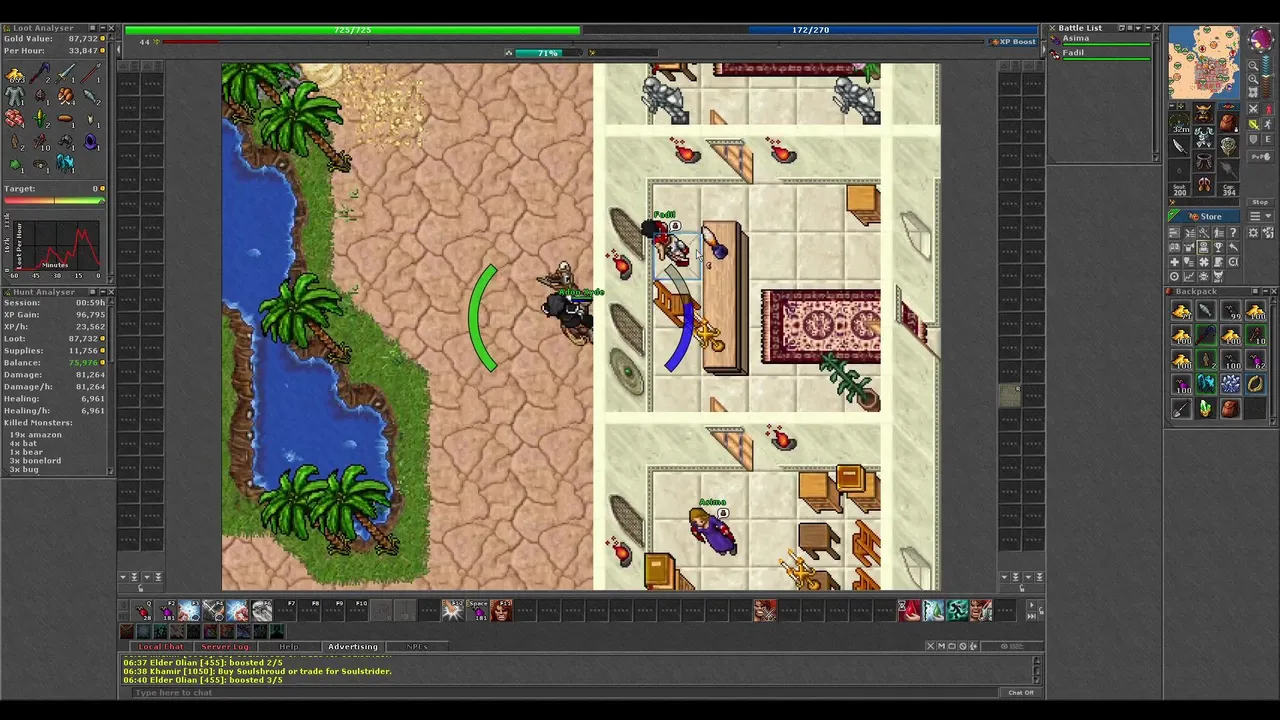1280x720 pixels.
Task: Open the Store button
Action: pos(1204,216)
